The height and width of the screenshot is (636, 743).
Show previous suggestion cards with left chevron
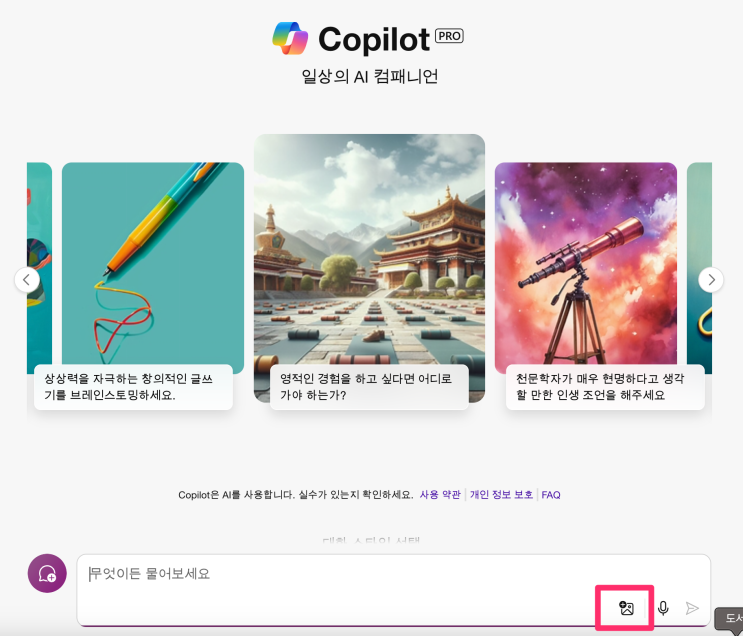27,280
